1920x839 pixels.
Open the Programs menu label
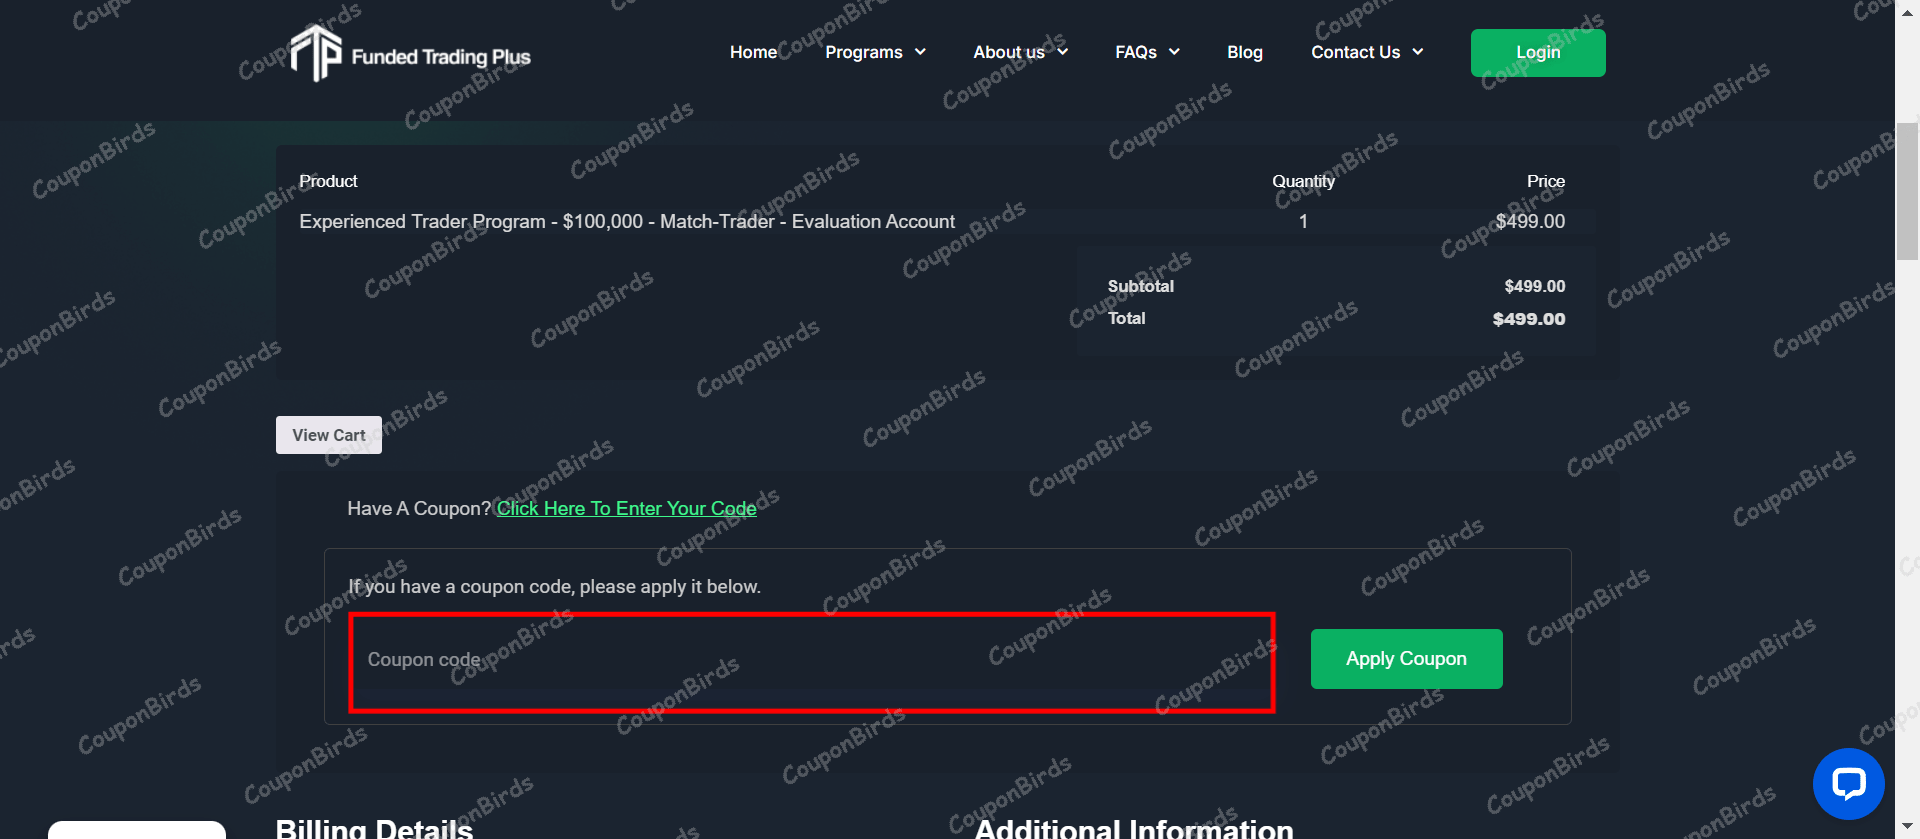click(x=864, y=52)
